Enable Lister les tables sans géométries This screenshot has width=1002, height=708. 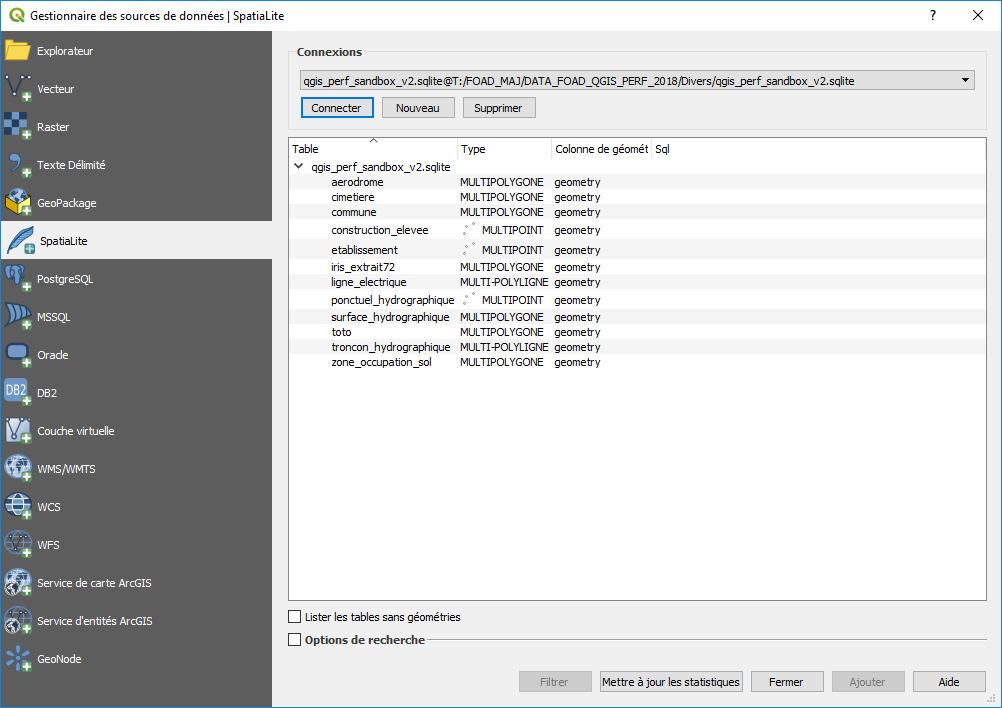(x=294, y=617)
